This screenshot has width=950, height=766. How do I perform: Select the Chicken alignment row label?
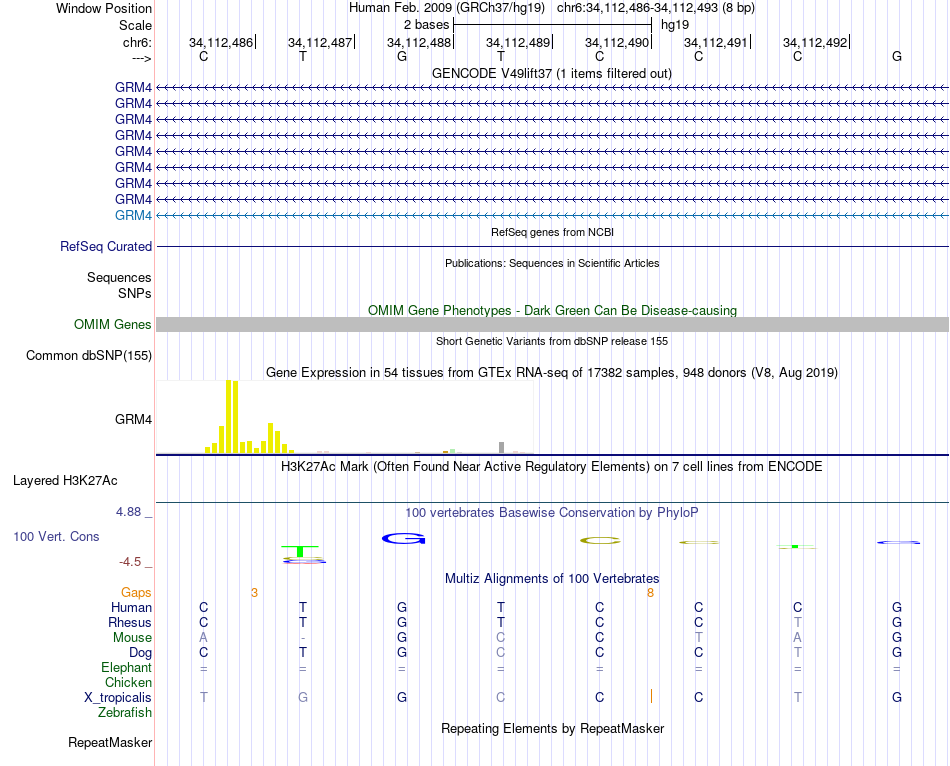(x=128, y=682)
